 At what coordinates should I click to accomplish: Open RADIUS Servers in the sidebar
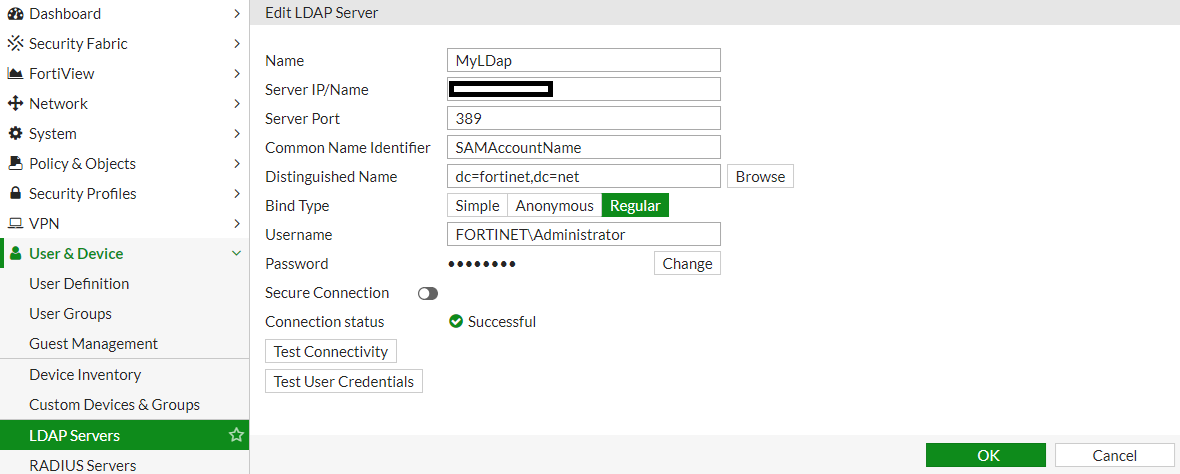tap(82, 465)
